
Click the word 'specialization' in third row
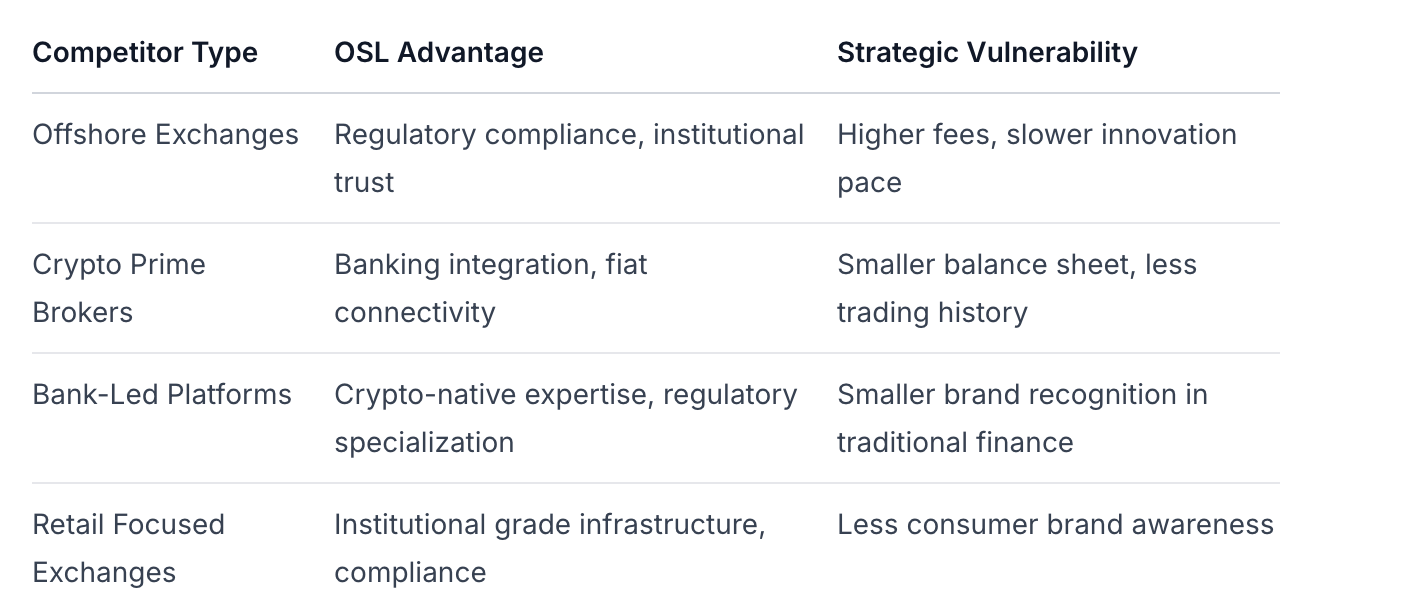(424, 443)
